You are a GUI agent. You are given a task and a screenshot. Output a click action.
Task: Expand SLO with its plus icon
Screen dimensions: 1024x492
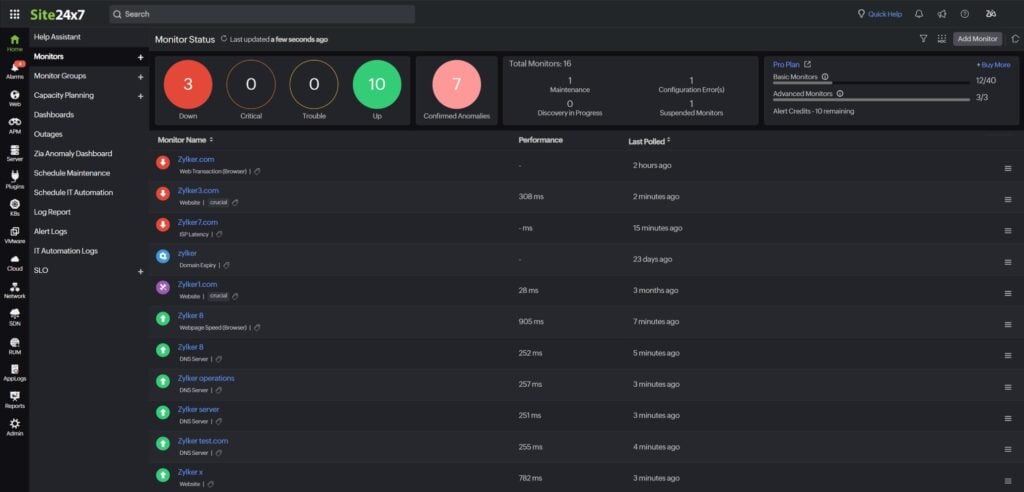(140, 271)
